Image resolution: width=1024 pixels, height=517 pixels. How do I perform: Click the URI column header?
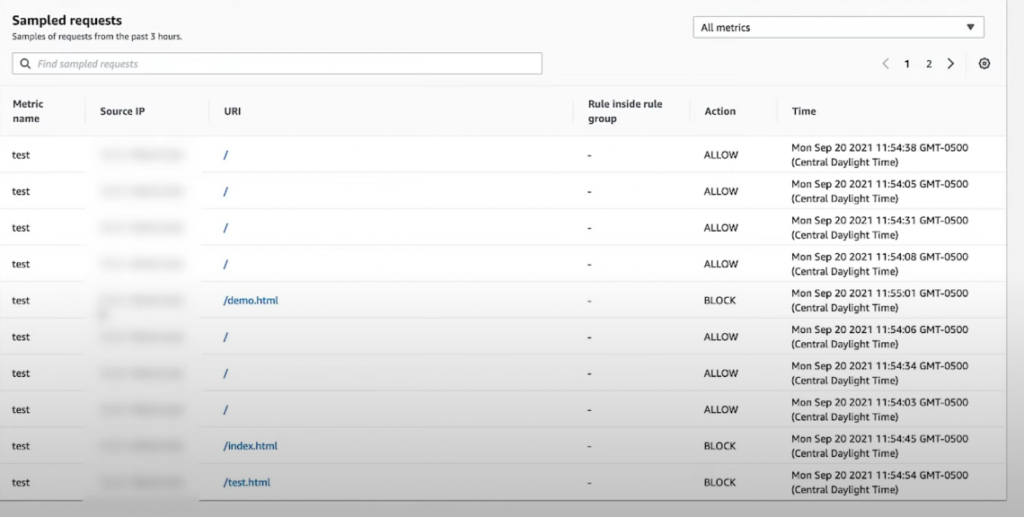point(232,111)
